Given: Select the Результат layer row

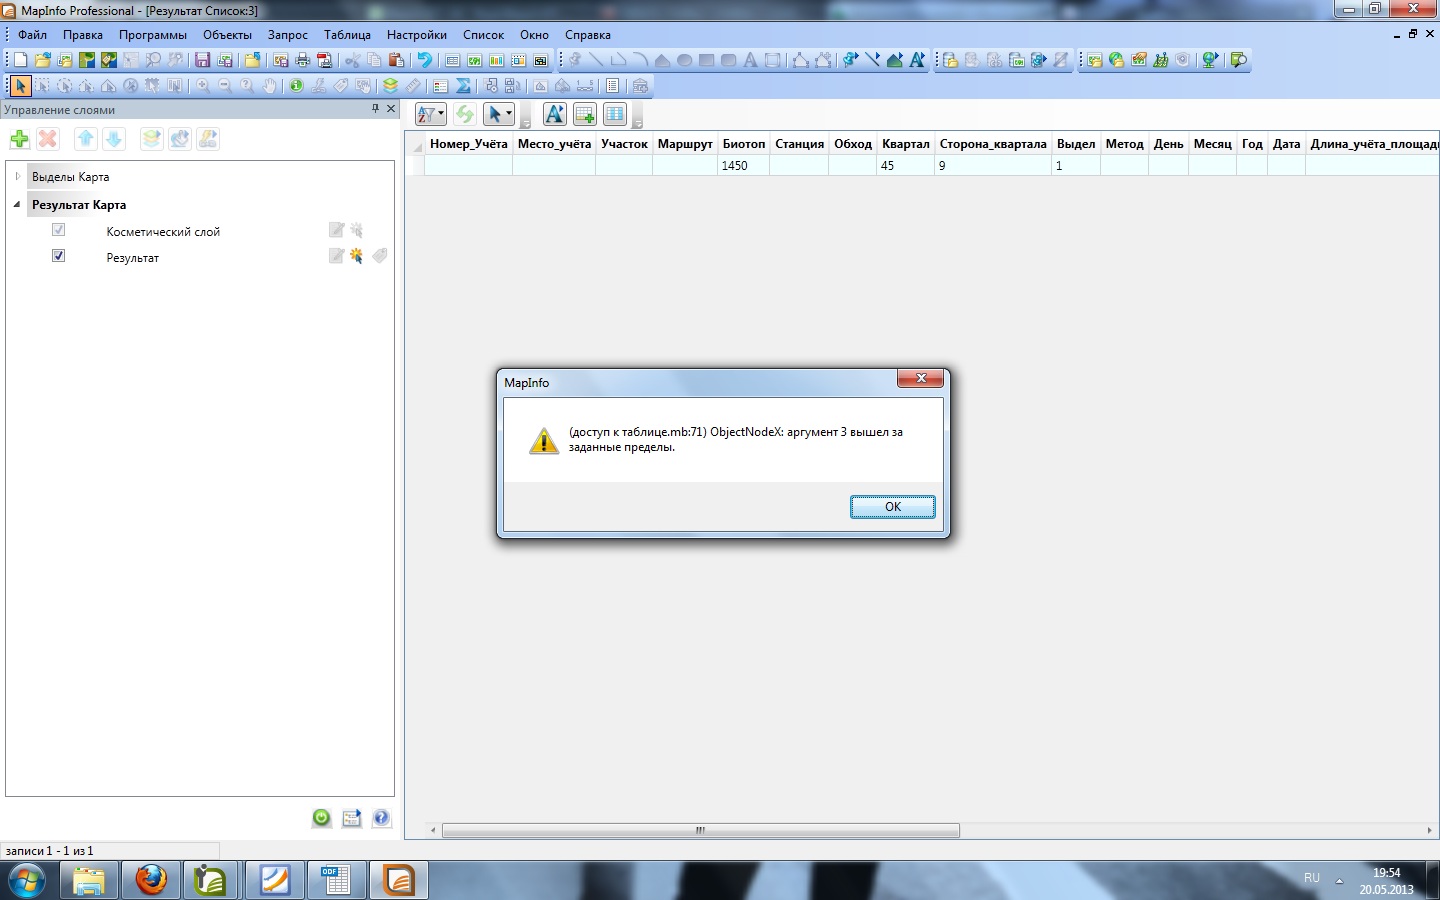Looking at the screenshot, I should [200, 257].
